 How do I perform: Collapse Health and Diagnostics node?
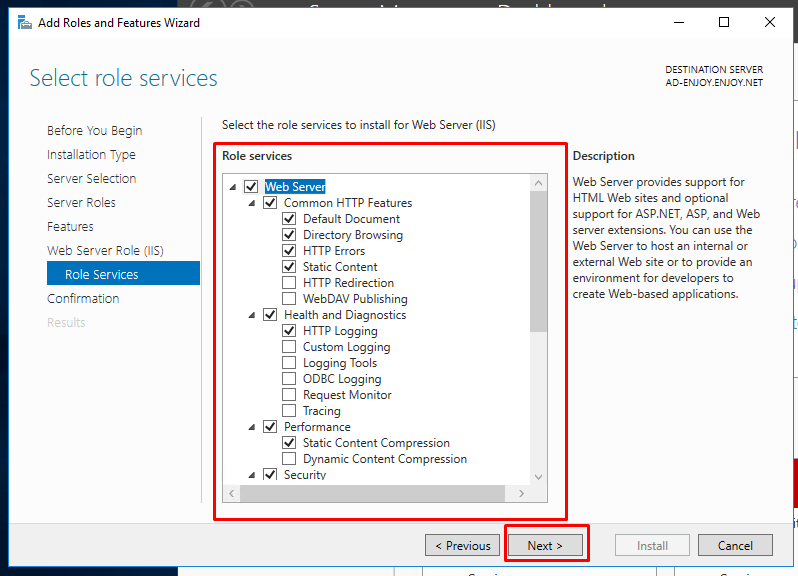pyautogui.click(x=252, y=315)
